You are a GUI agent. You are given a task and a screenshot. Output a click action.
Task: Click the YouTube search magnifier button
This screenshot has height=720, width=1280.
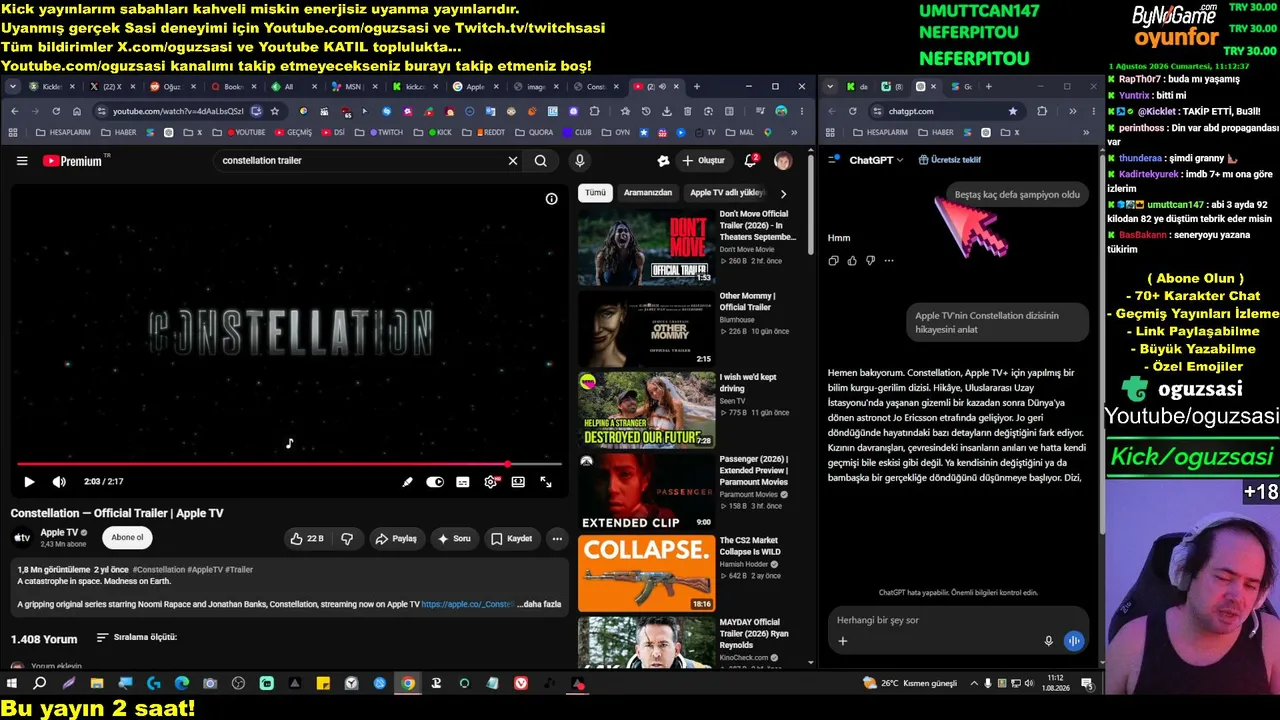(x=541, y=161)
